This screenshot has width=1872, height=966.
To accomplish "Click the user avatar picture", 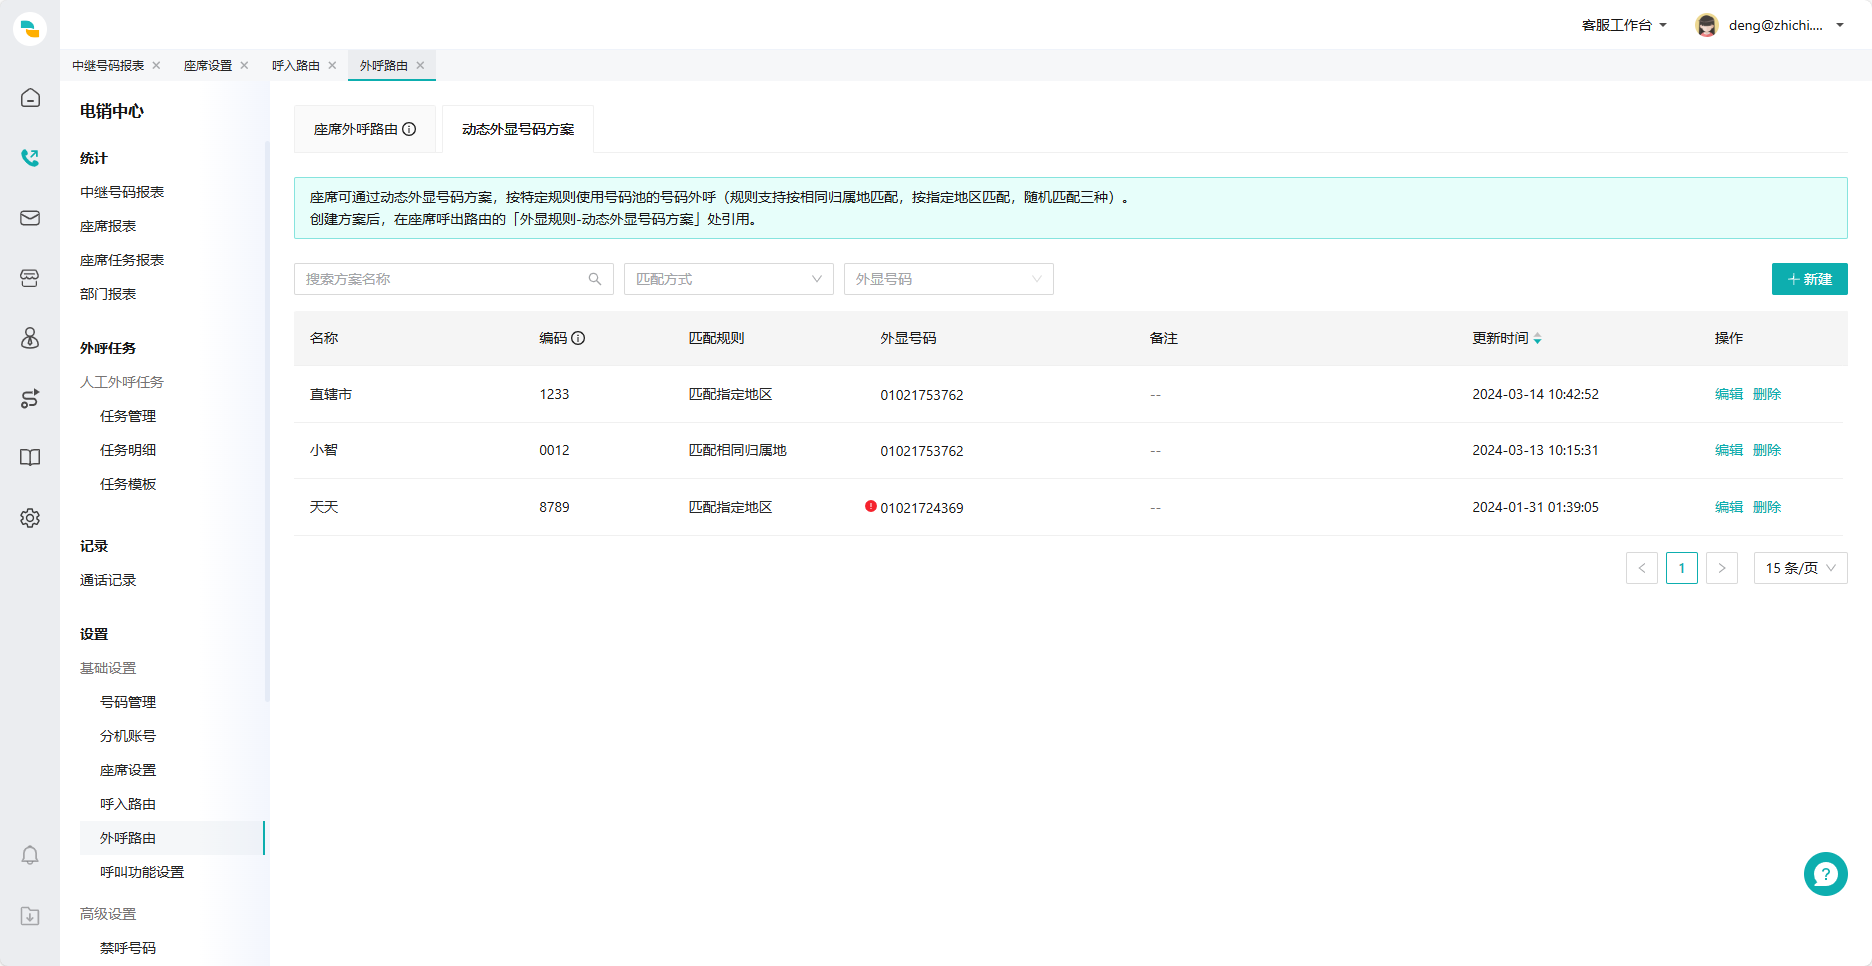I will (x=1707, y=25).
